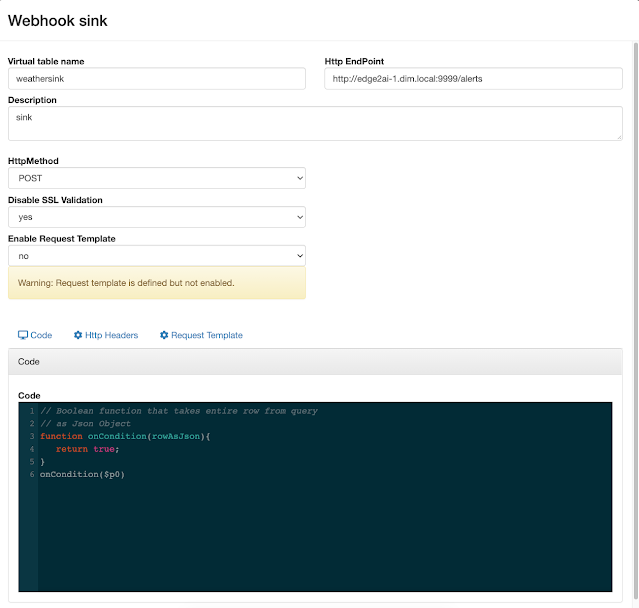Click the Code panel header bar
Viewport: 639px width, 608px height.
point(314,361)
